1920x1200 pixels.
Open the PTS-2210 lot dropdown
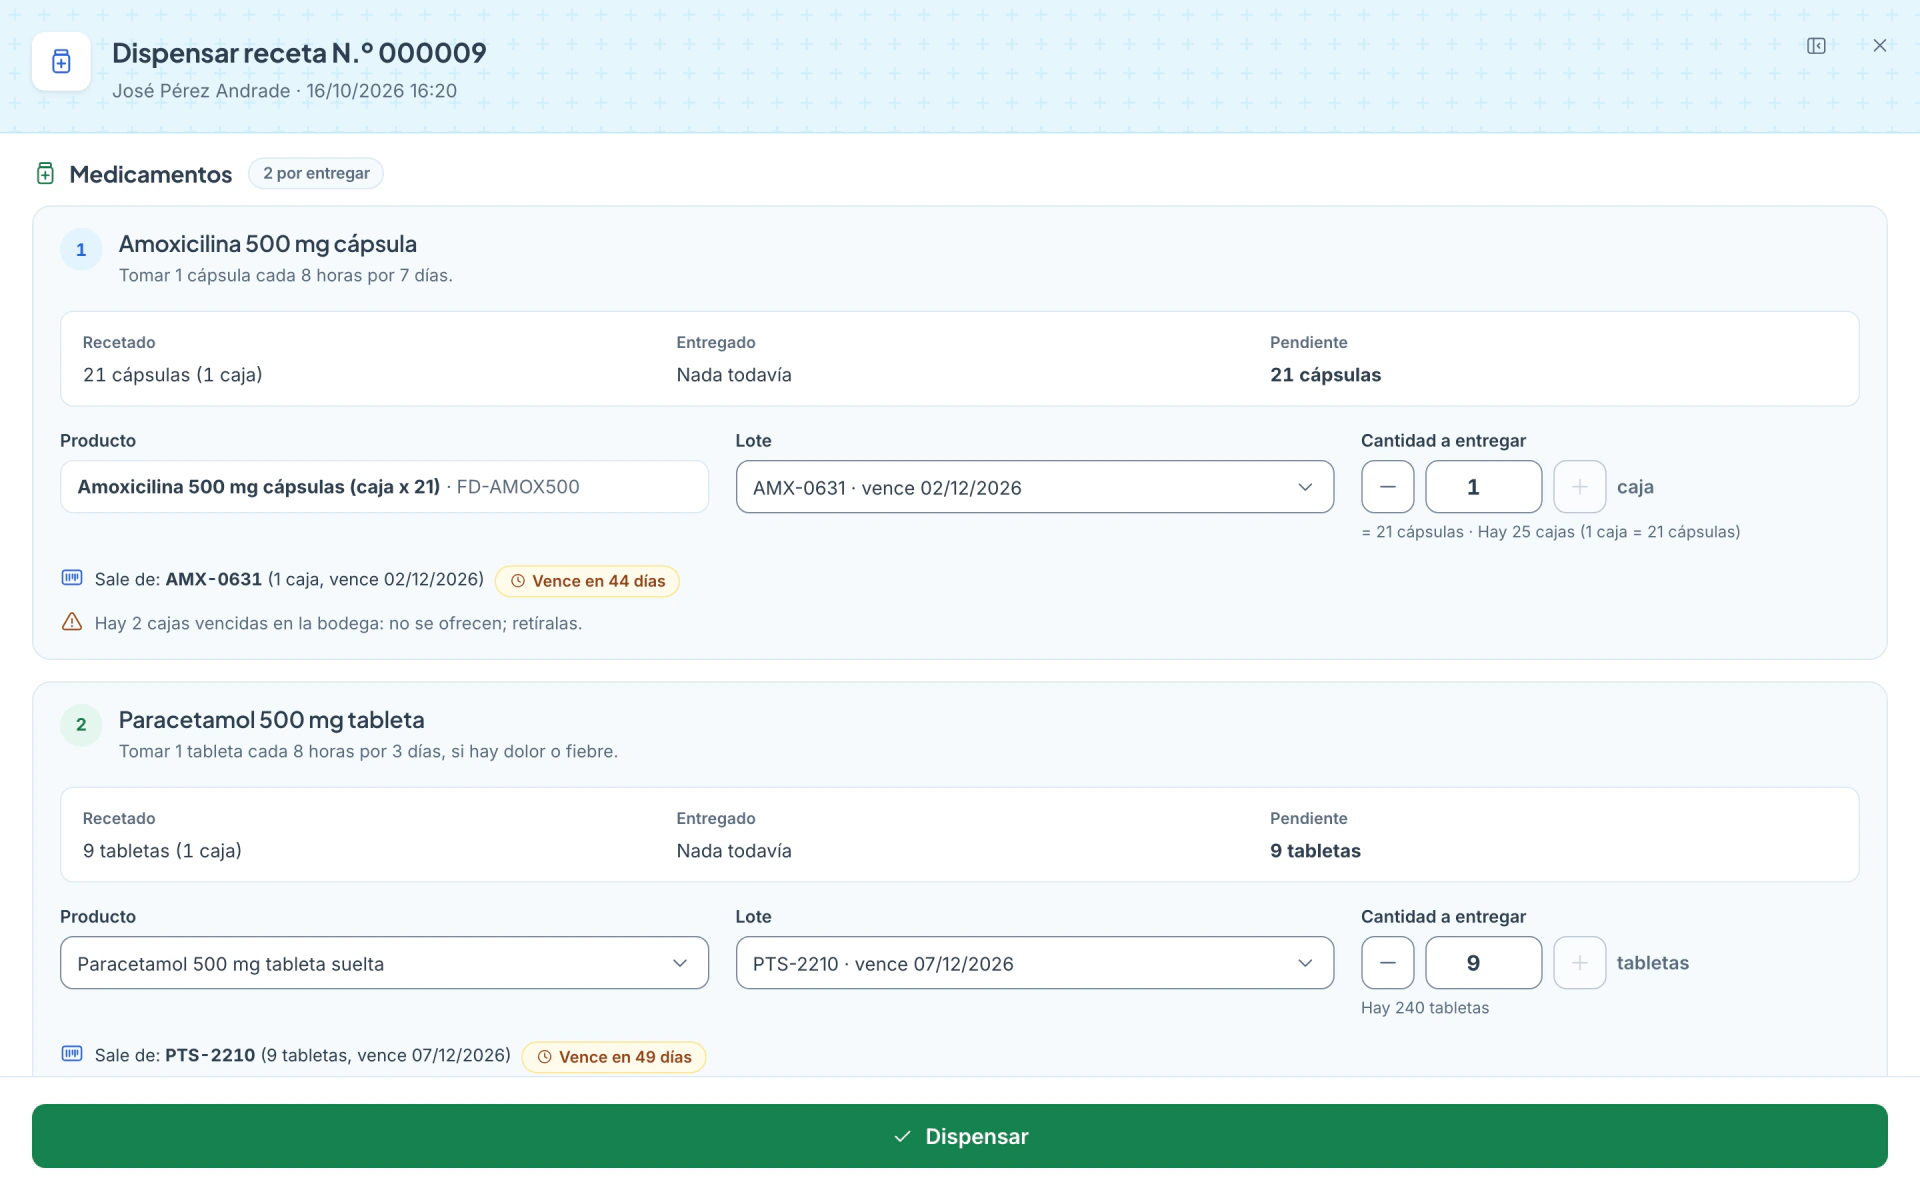[1034, 963]
